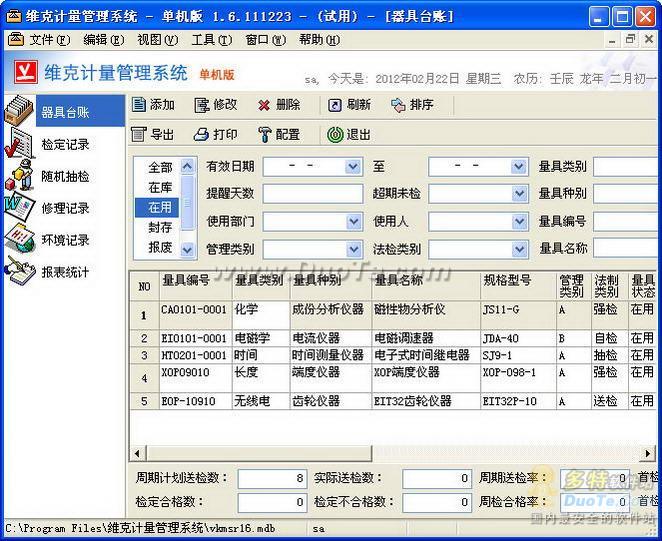The width and height of the screenshot is (662, 541).
Task: Open the 修理记录 sidebar icon
Action: pos(19,207)
